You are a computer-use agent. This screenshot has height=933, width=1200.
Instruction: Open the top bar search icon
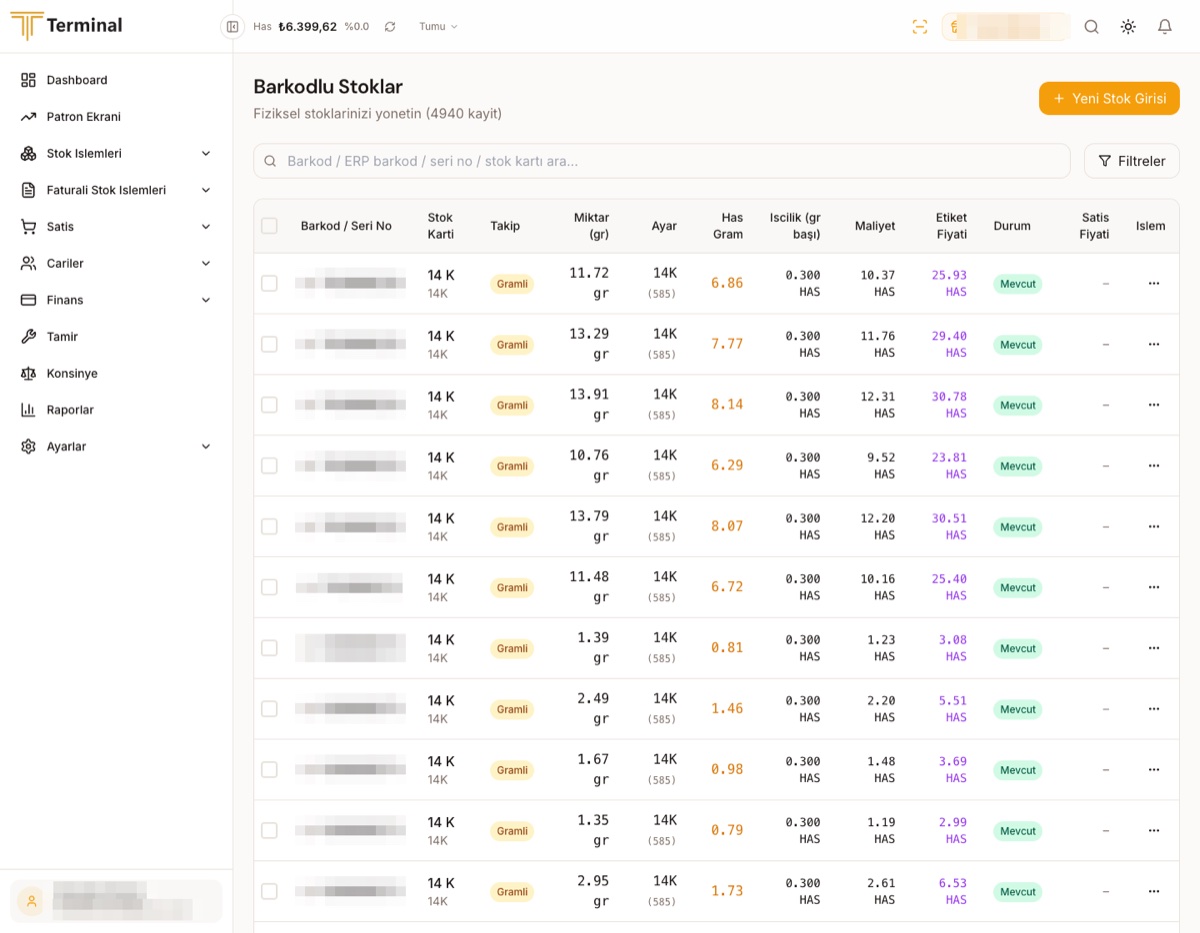[x=1092, y=27]
